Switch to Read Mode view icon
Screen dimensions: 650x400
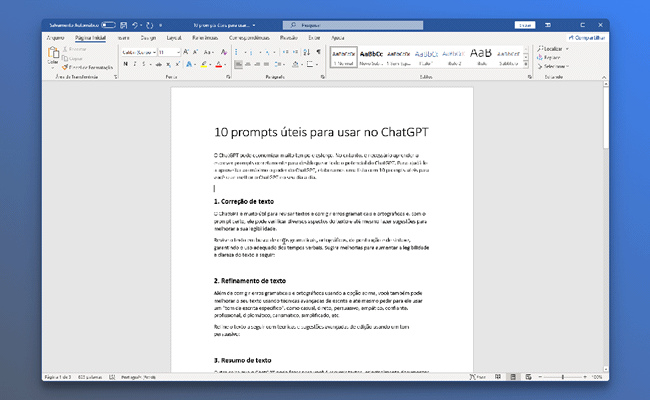click(498, 377)
